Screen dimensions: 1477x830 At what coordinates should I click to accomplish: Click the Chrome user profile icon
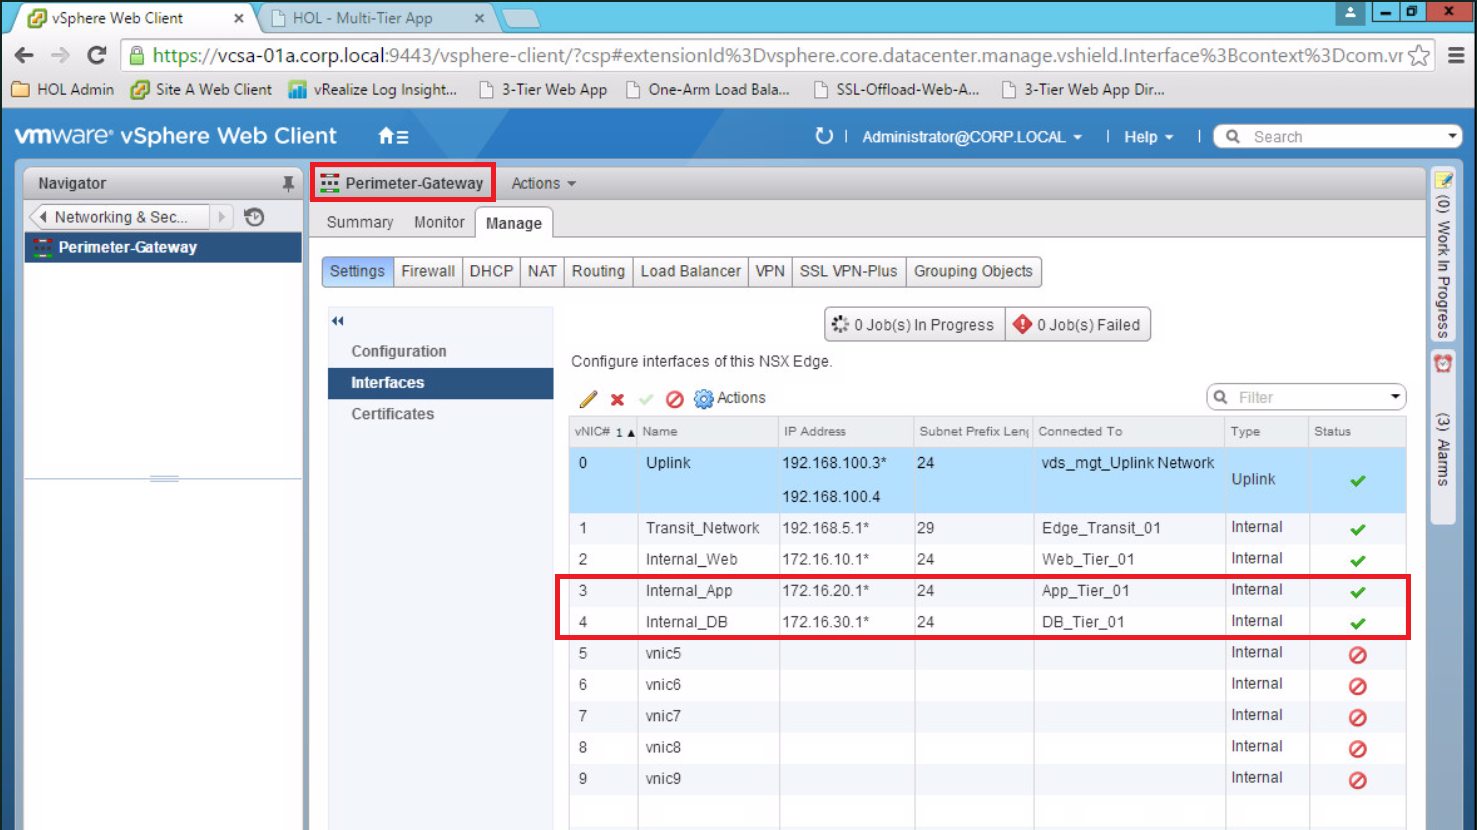coord(1350,12)
